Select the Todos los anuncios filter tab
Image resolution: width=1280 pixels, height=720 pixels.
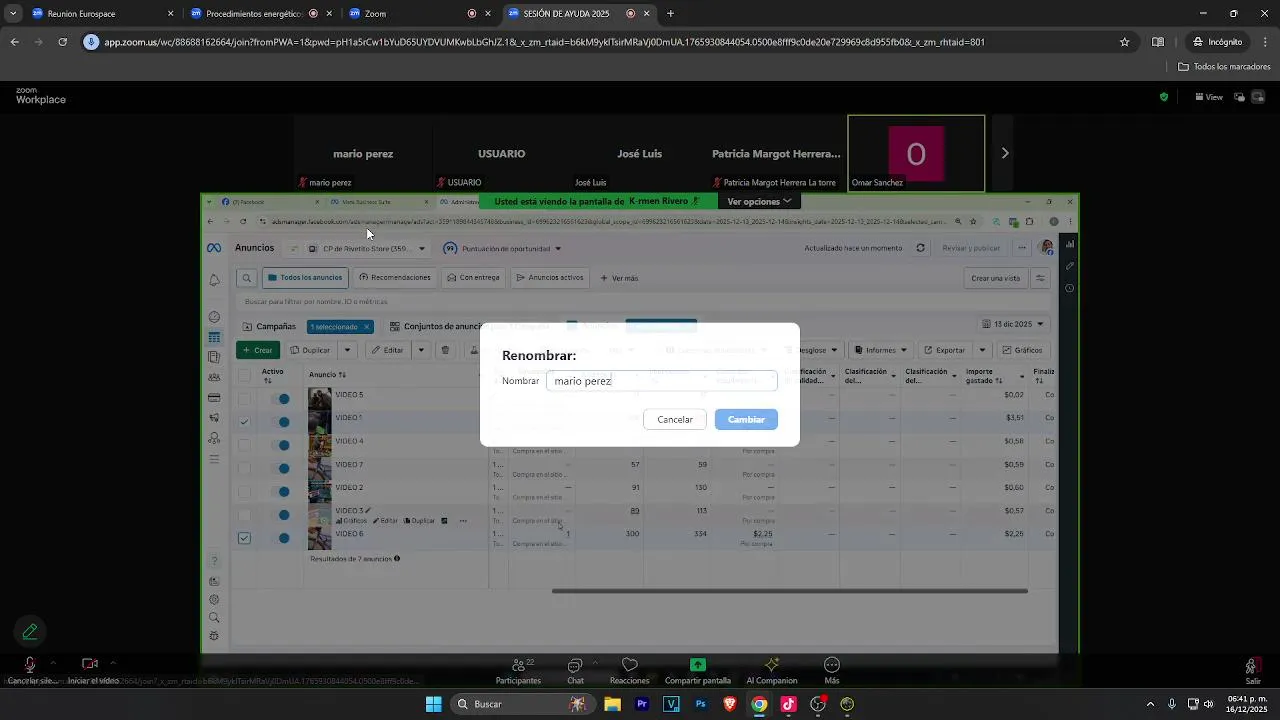click(305, 278)
